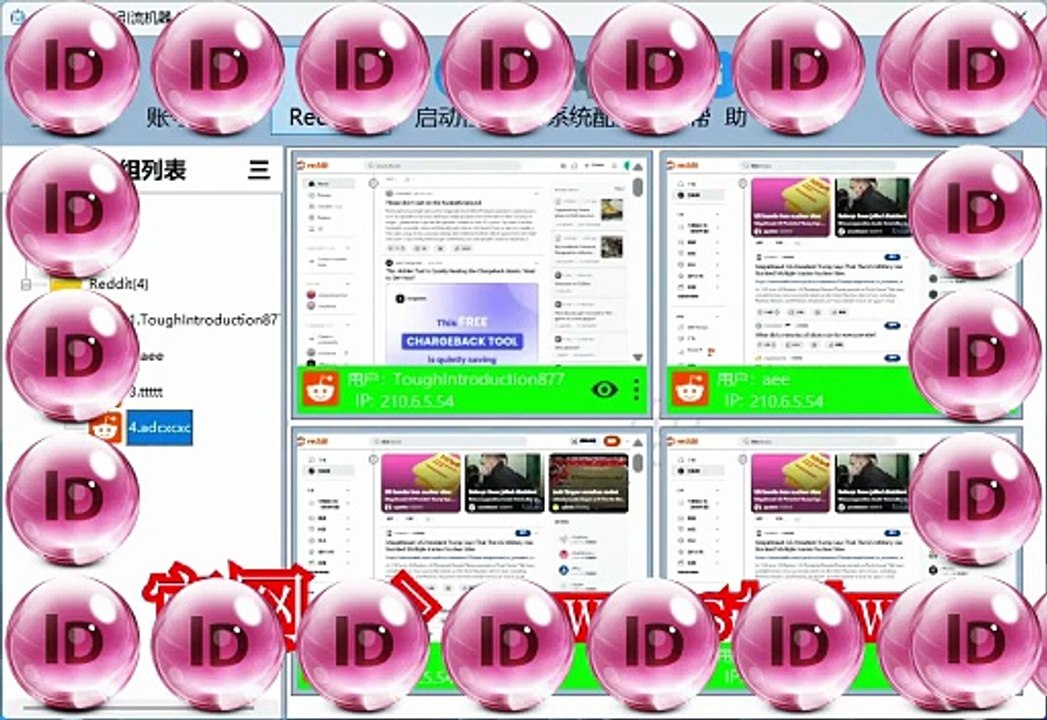The width and height of the screenshot is (1047, 720).
Task: Open three-dot menu on ToughIntroduction877 panel
Action: click(x=636, y=389)
